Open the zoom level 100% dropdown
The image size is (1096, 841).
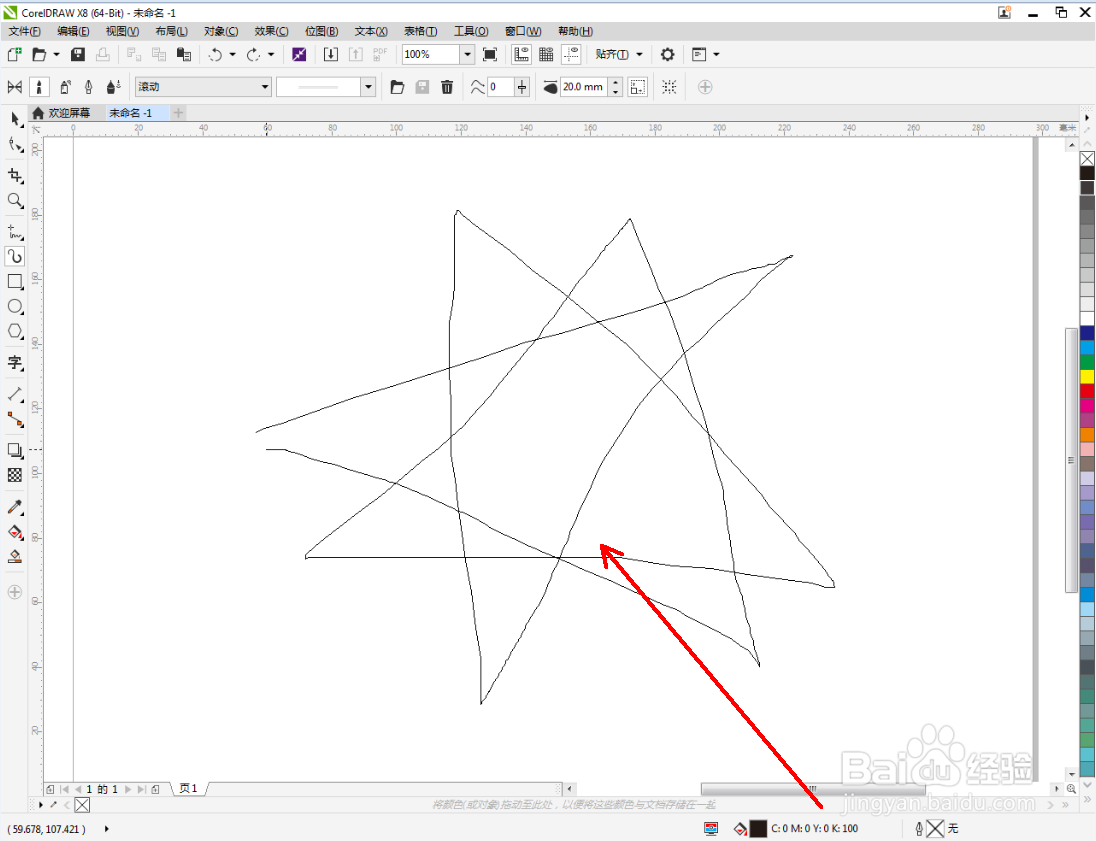point(467,55)
